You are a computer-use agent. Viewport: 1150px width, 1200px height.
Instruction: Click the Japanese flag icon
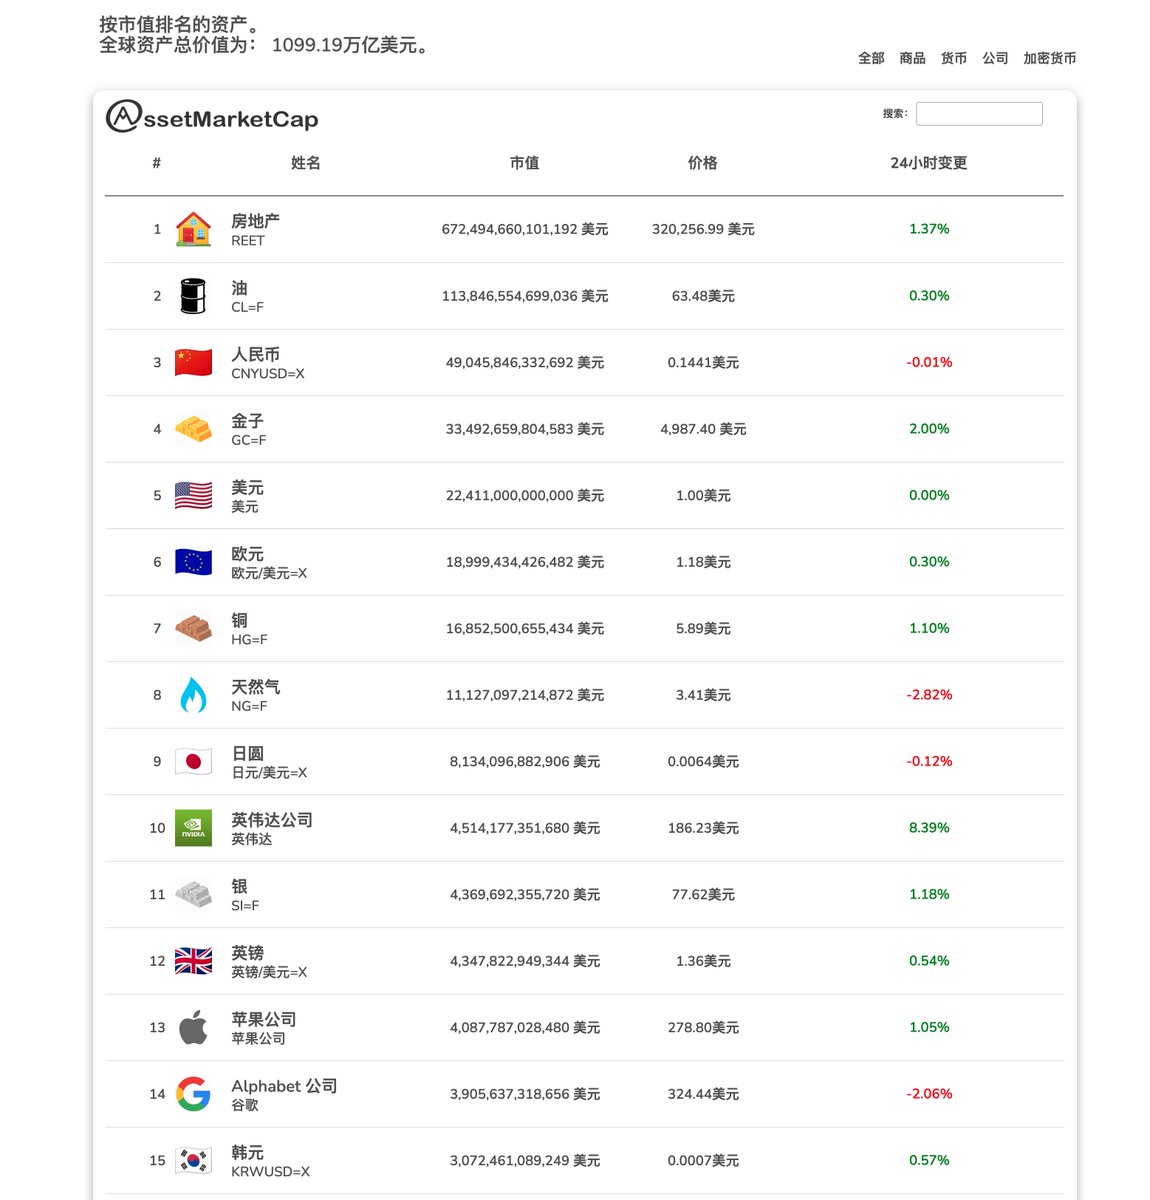193,761
